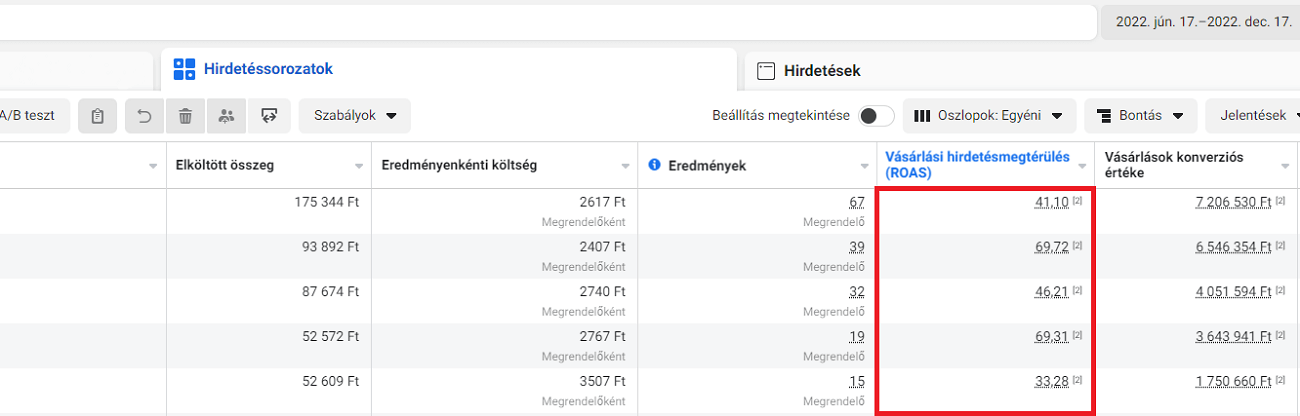Select the Hirdetéssorozatok tab
1300x416 pixels.
(268, 69)
